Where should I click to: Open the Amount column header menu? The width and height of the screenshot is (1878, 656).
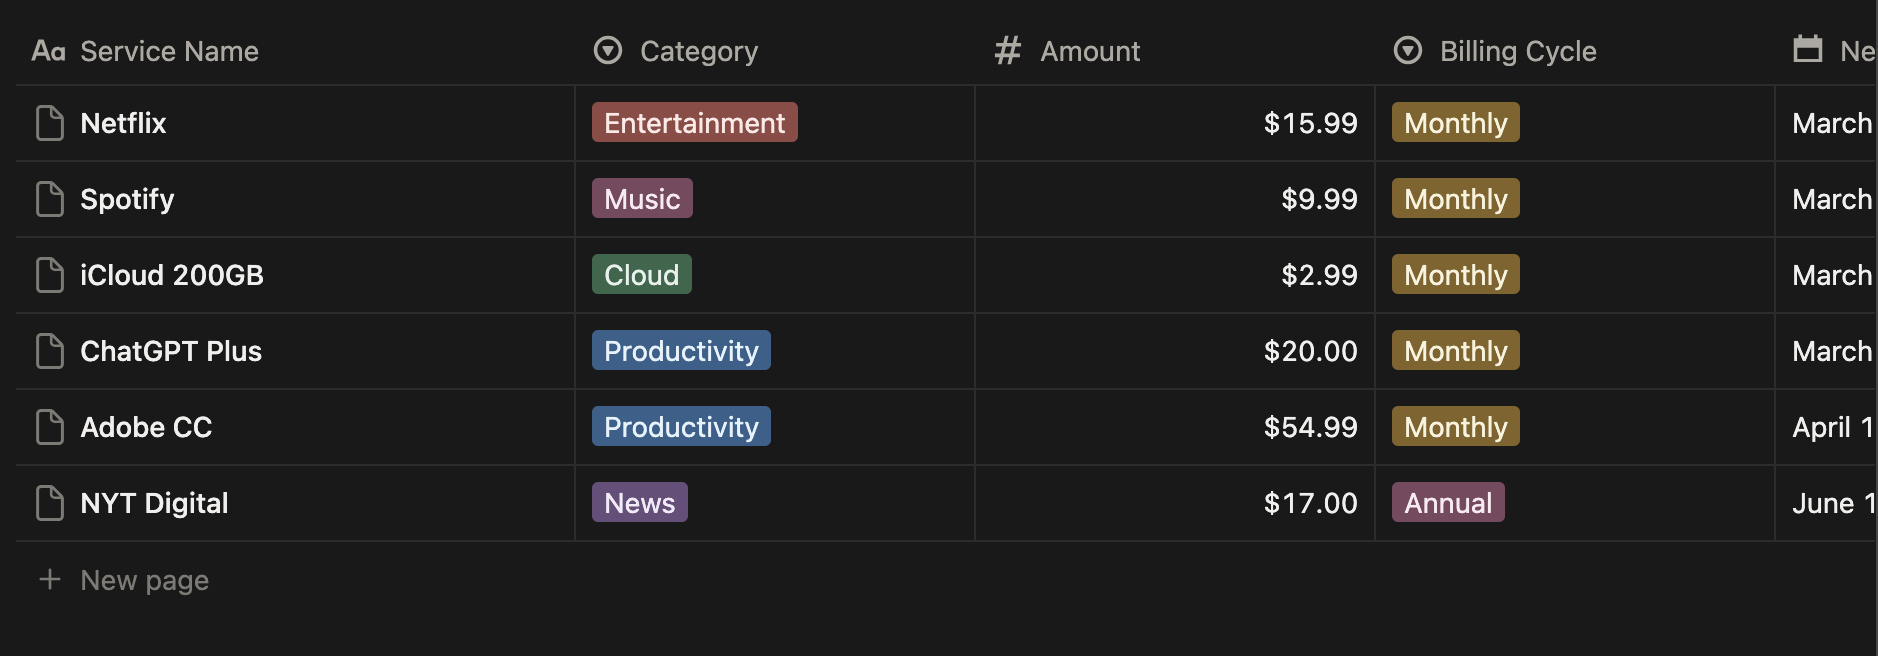tap(1175, 50)
